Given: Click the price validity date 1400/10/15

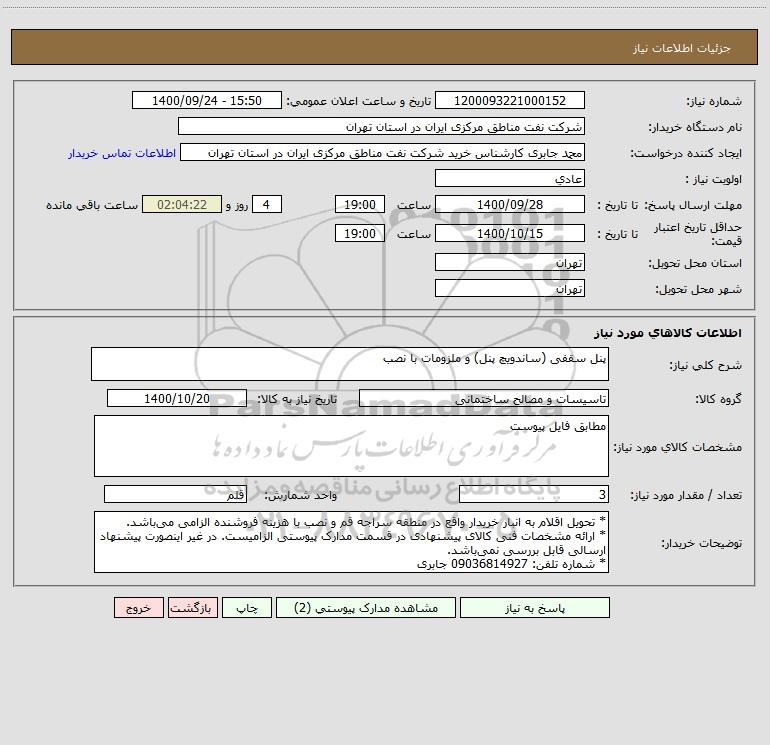Looking at the screenshot, I should [x=510, y=233].
